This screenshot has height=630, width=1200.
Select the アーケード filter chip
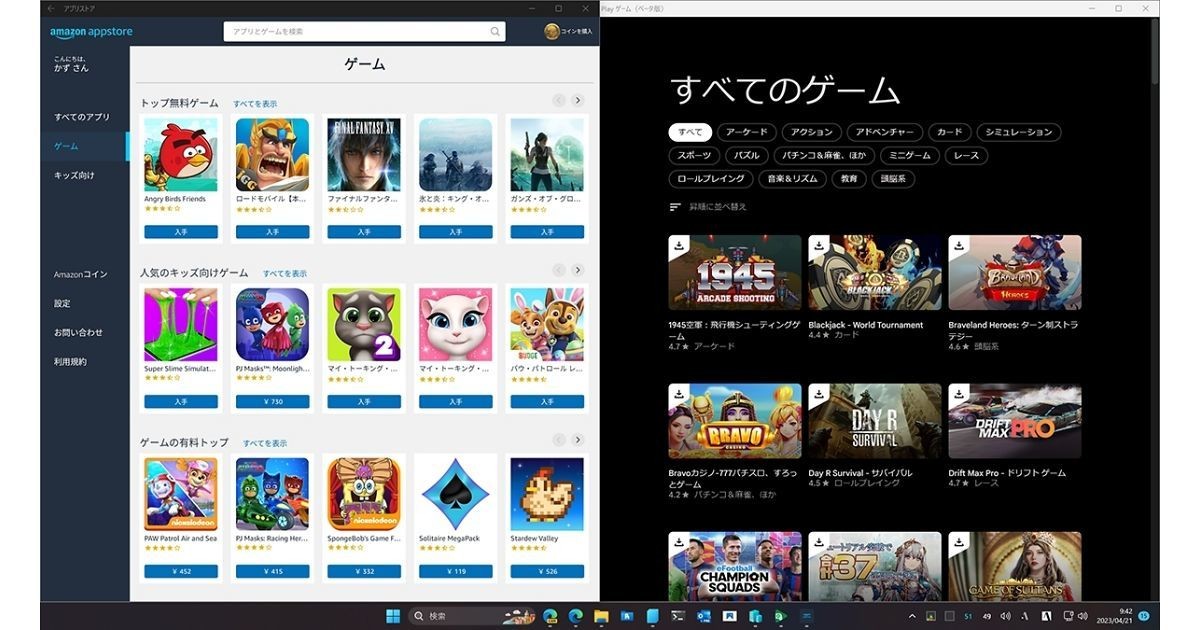[x=747, y=132]
